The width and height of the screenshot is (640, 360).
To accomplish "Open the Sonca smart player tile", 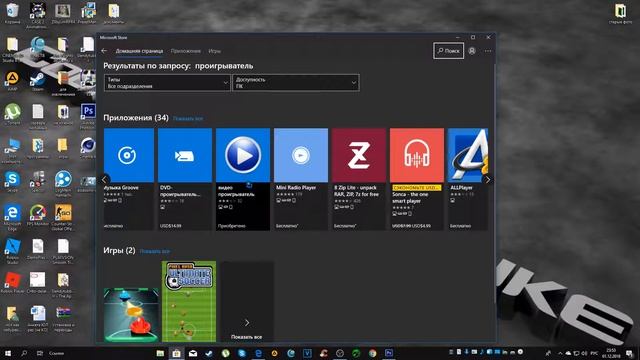I will (x=417, y=179).
